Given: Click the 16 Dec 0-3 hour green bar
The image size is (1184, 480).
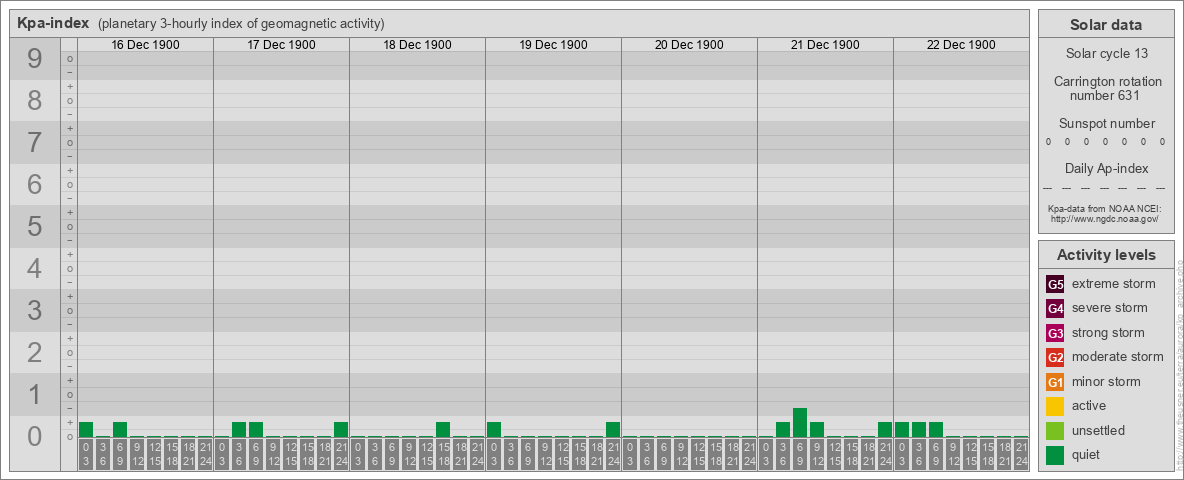Looking at the screenshot, I should pos(86,430).
